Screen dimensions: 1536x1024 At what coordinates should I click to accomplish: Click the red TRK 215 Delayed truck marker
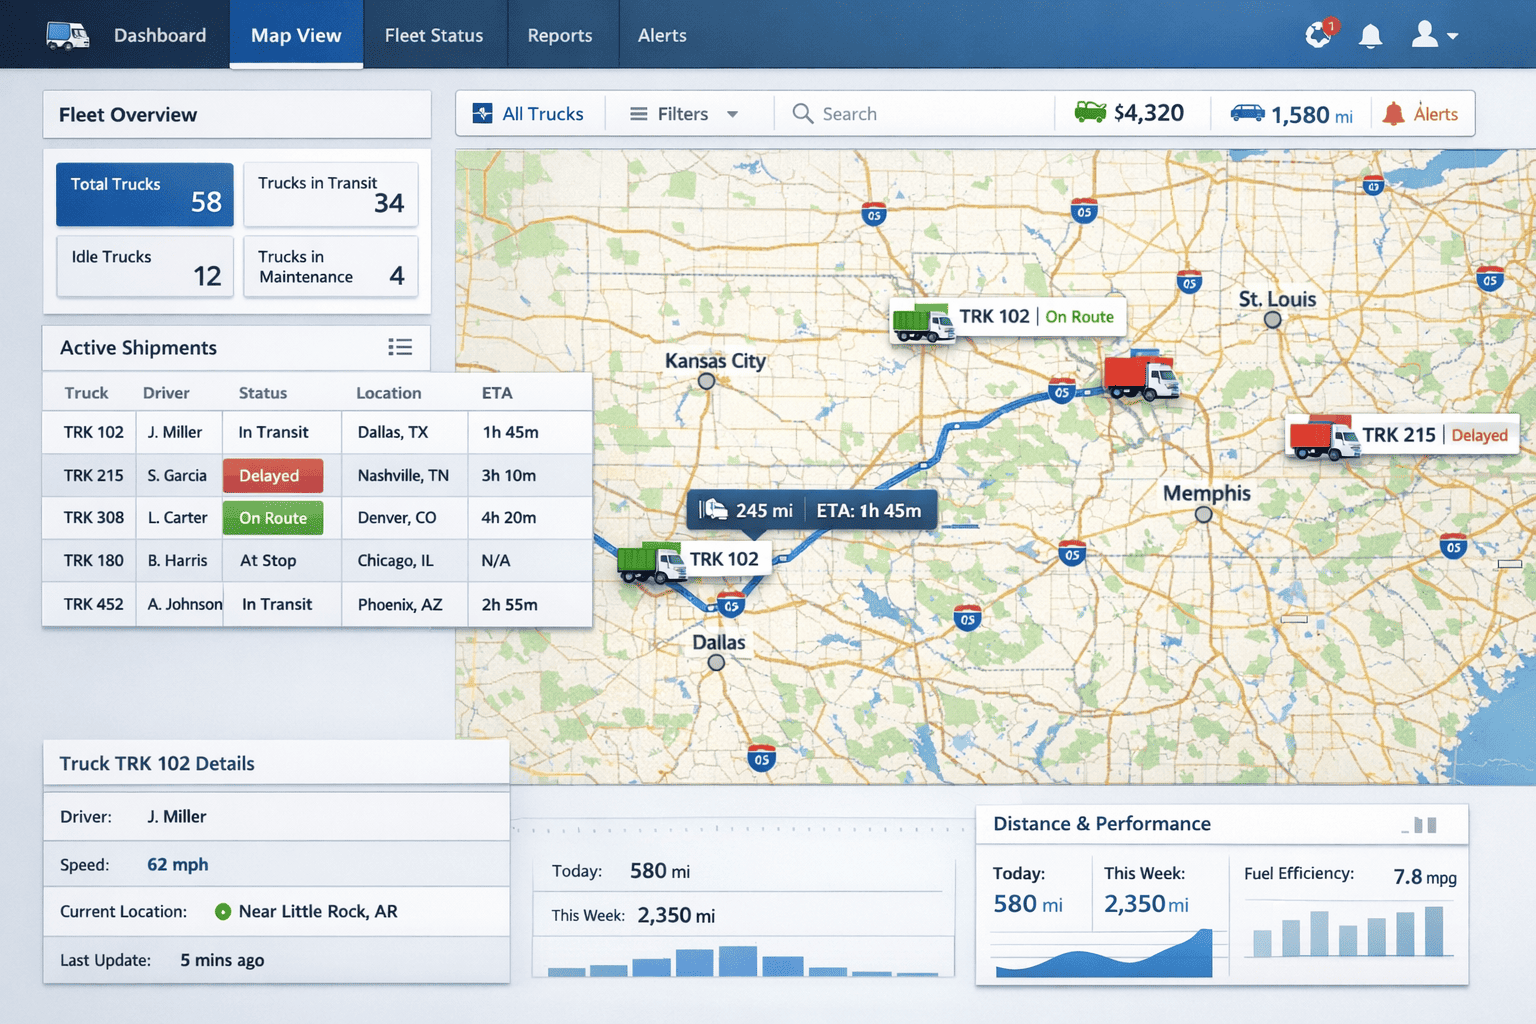pos(1323,437)
